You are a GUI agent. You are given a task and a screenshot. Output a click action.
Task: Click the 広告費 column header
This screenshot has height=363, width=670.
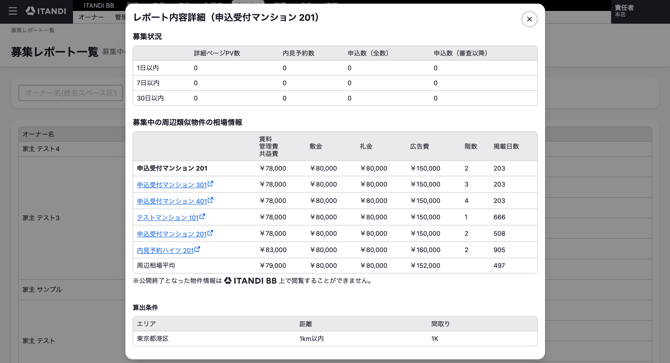[x=420, y=146]
